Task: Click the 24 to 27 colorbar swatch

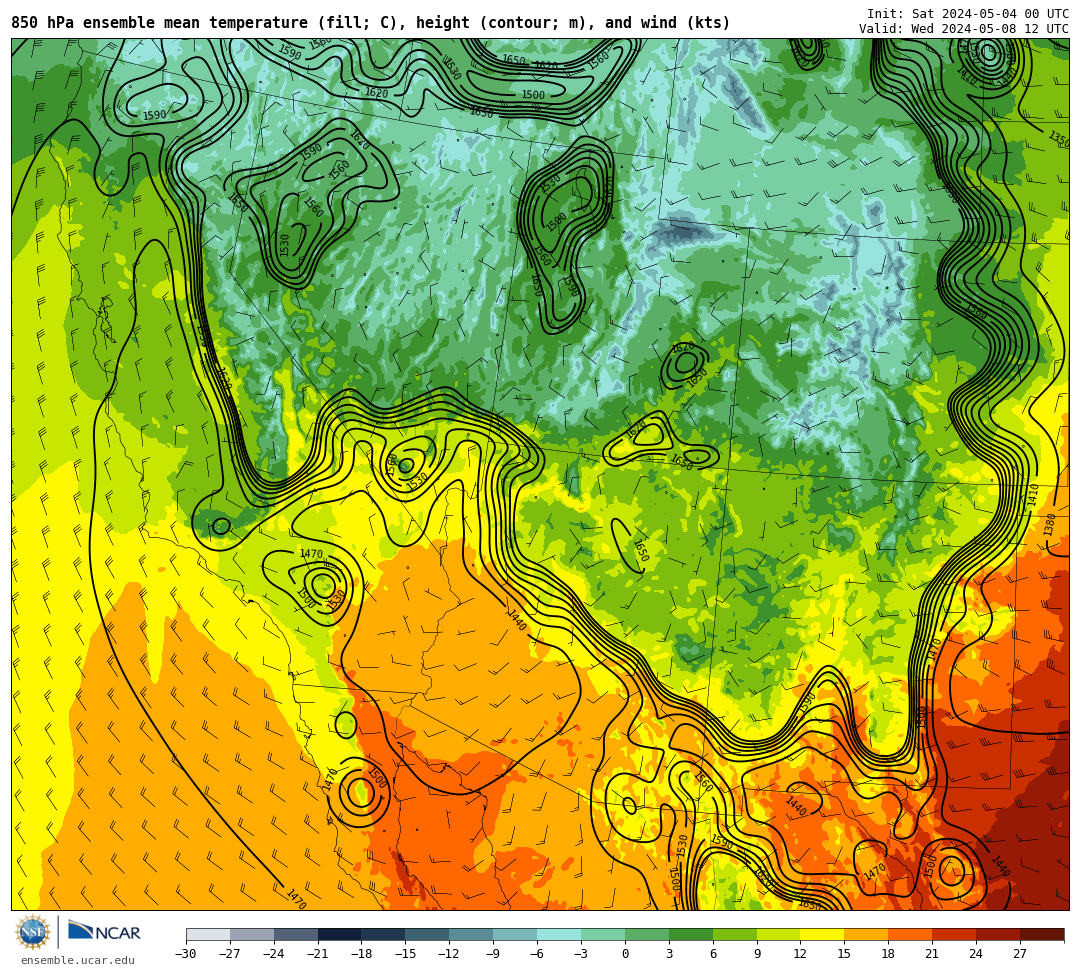Action: (x=999, y=934)
